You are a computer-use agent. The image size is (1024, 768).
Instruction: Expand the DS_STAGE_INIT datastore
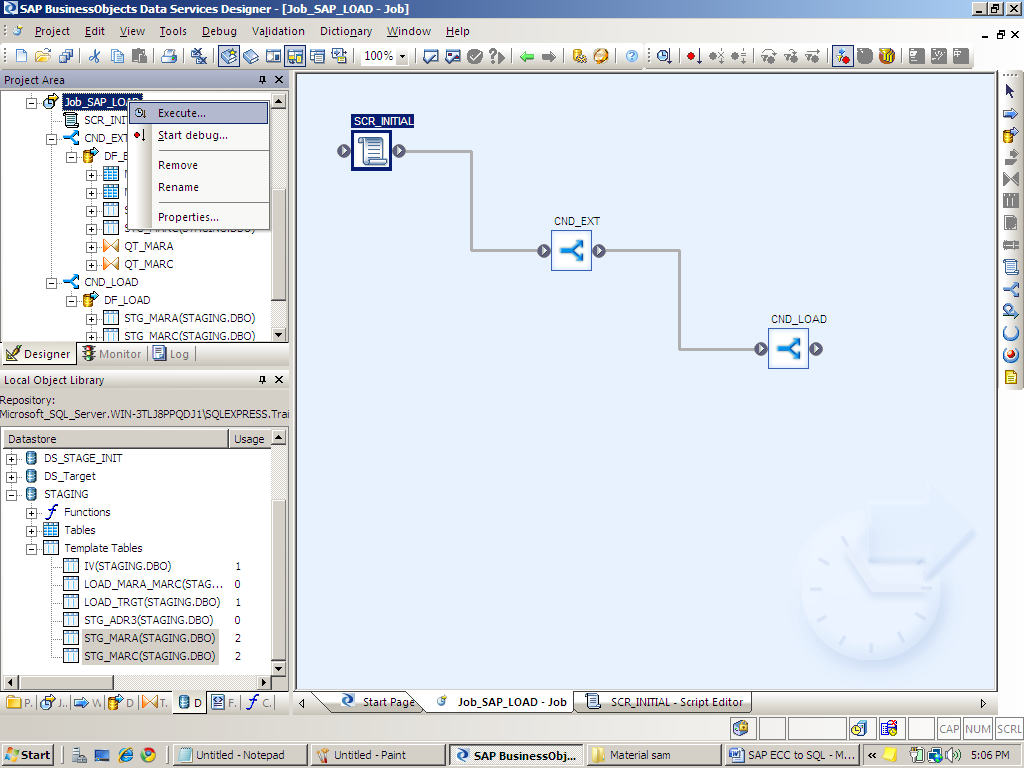coord(11,459)
